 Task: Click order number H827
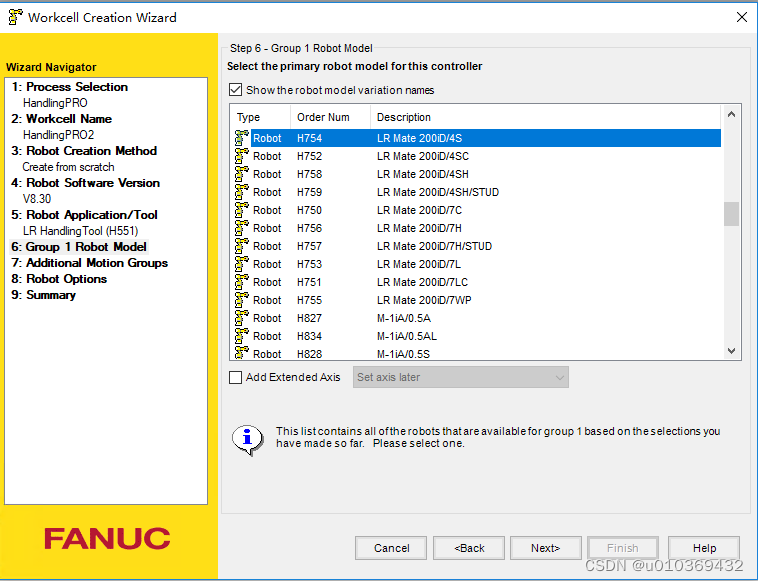point(309,318)
